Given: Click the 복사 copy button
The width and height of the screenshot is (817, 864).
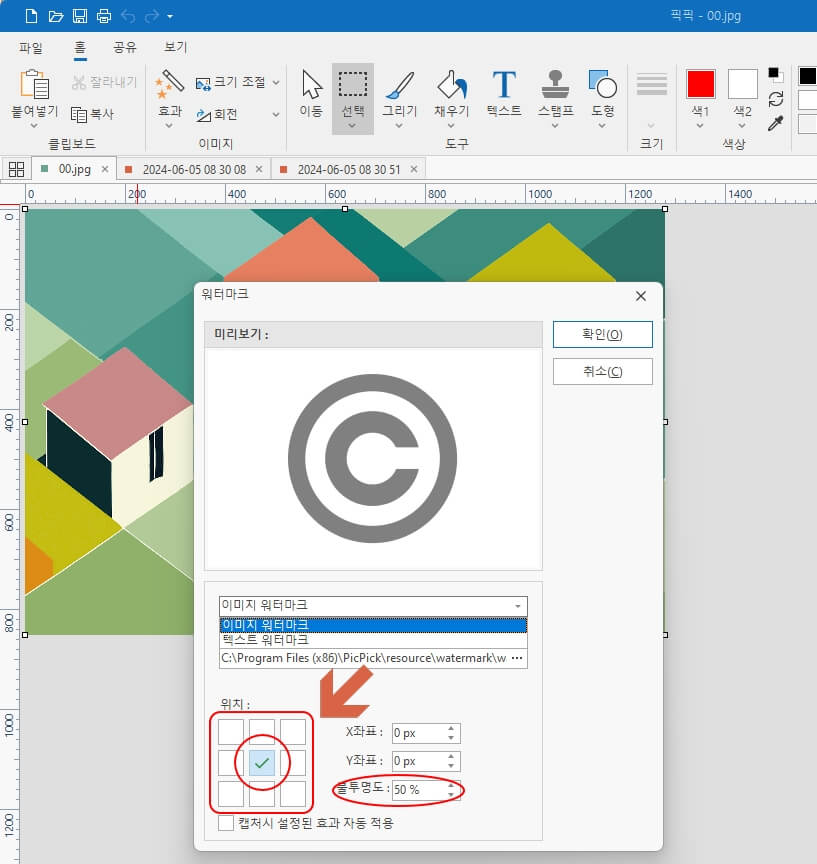Looking at the screenshot, I should [93, 114].
